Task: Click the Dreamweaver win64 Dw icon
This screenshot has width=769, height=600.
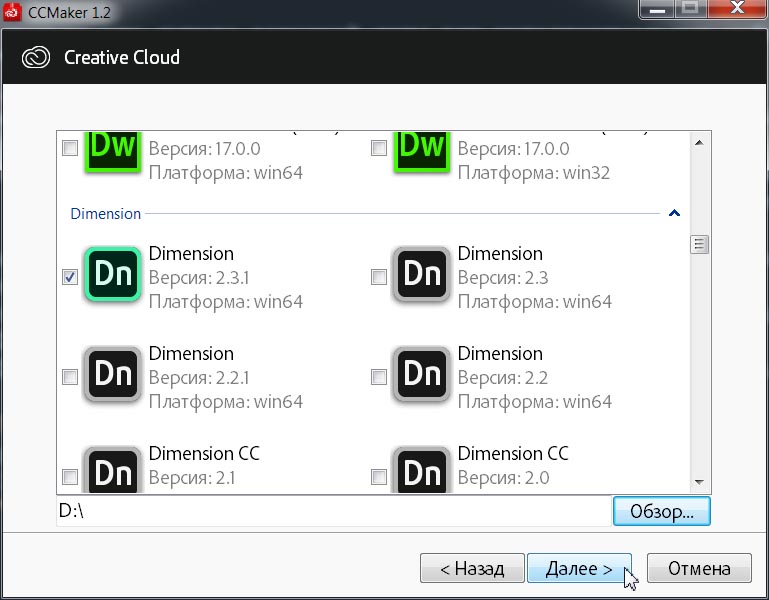Action: 113,152
